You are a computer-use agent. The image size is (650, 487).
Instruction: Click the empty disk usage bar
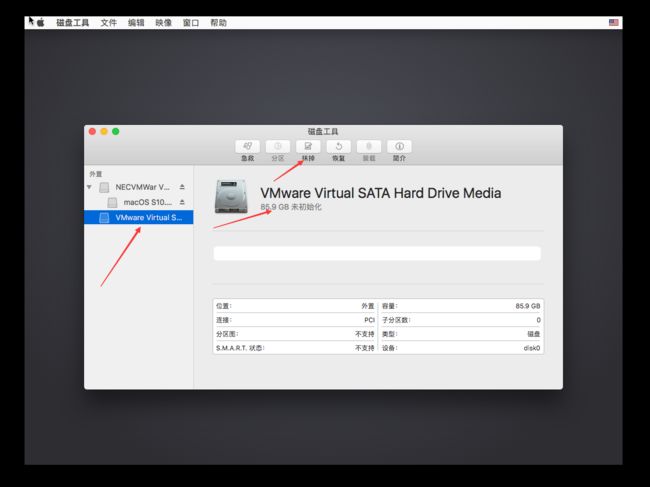pyautogui.click(x=377, y=253)
